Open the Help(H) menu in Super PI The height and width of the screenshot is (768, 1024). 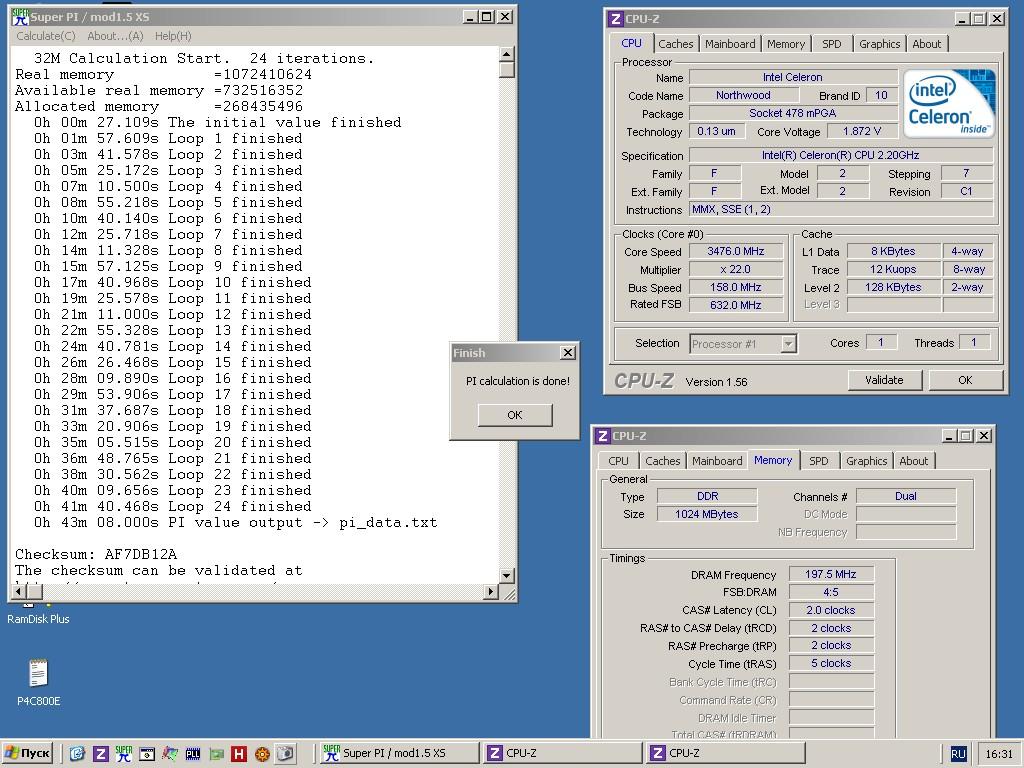173,36
